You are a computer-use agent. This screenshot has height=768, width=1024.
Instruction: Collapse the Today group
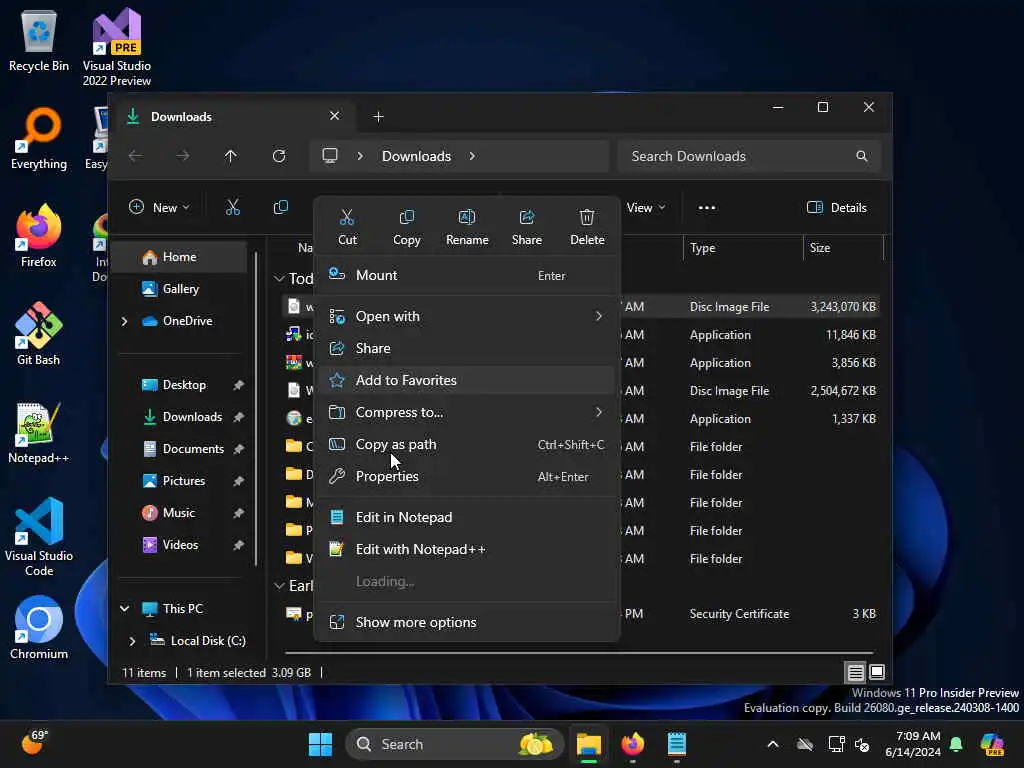pyautogui.click(x=280, y=279)
